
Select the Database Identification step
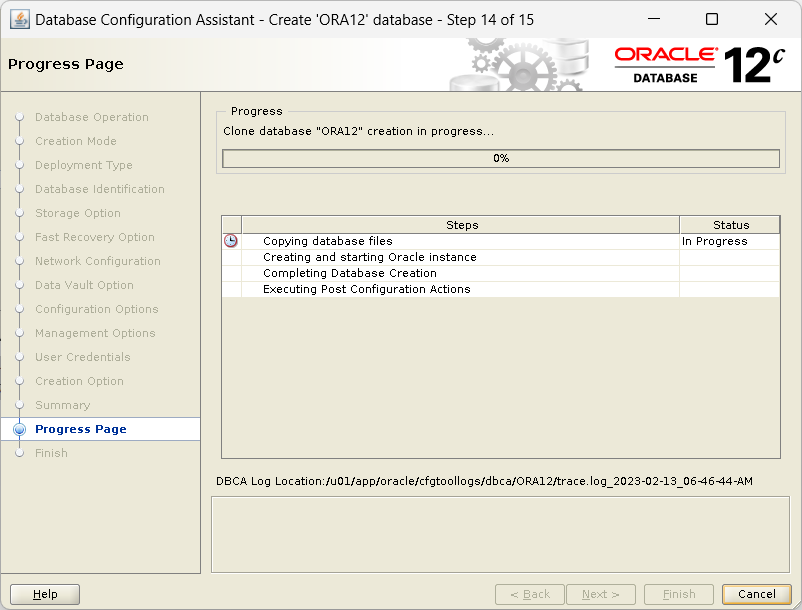(x=100, y=189)
